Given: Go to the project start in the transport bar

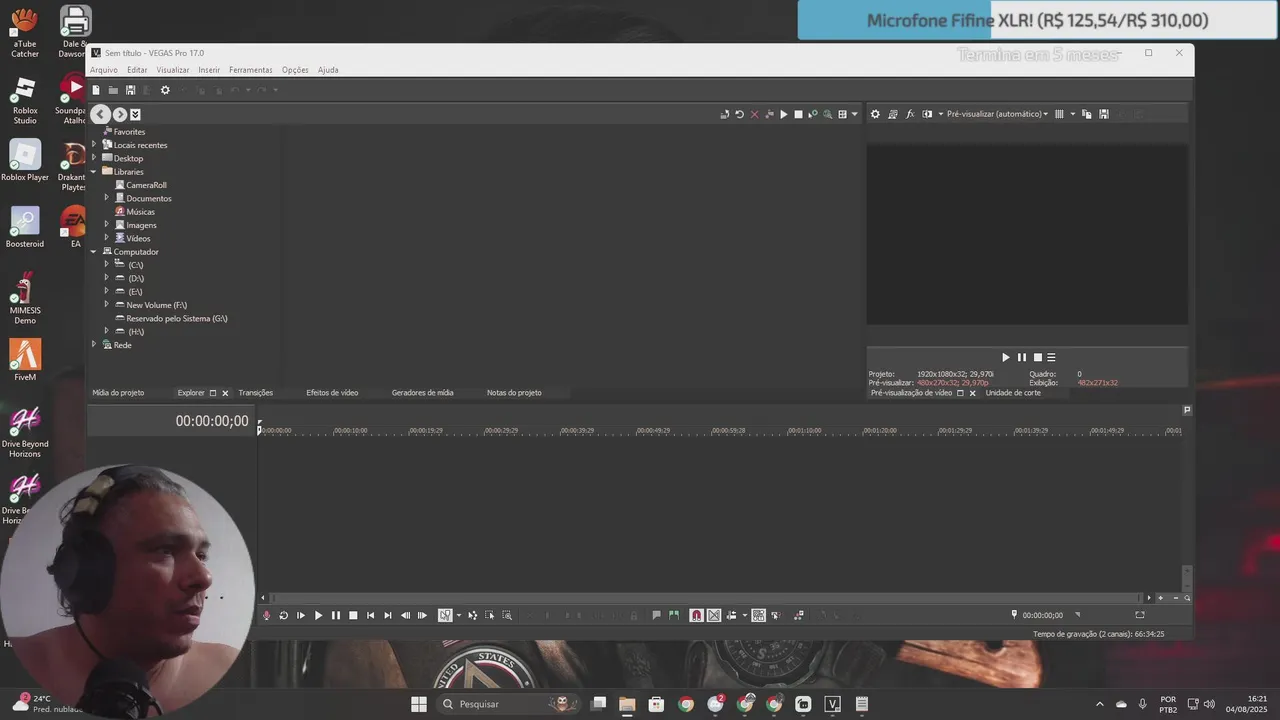Looking at the screenshot, I should (371, 615).
